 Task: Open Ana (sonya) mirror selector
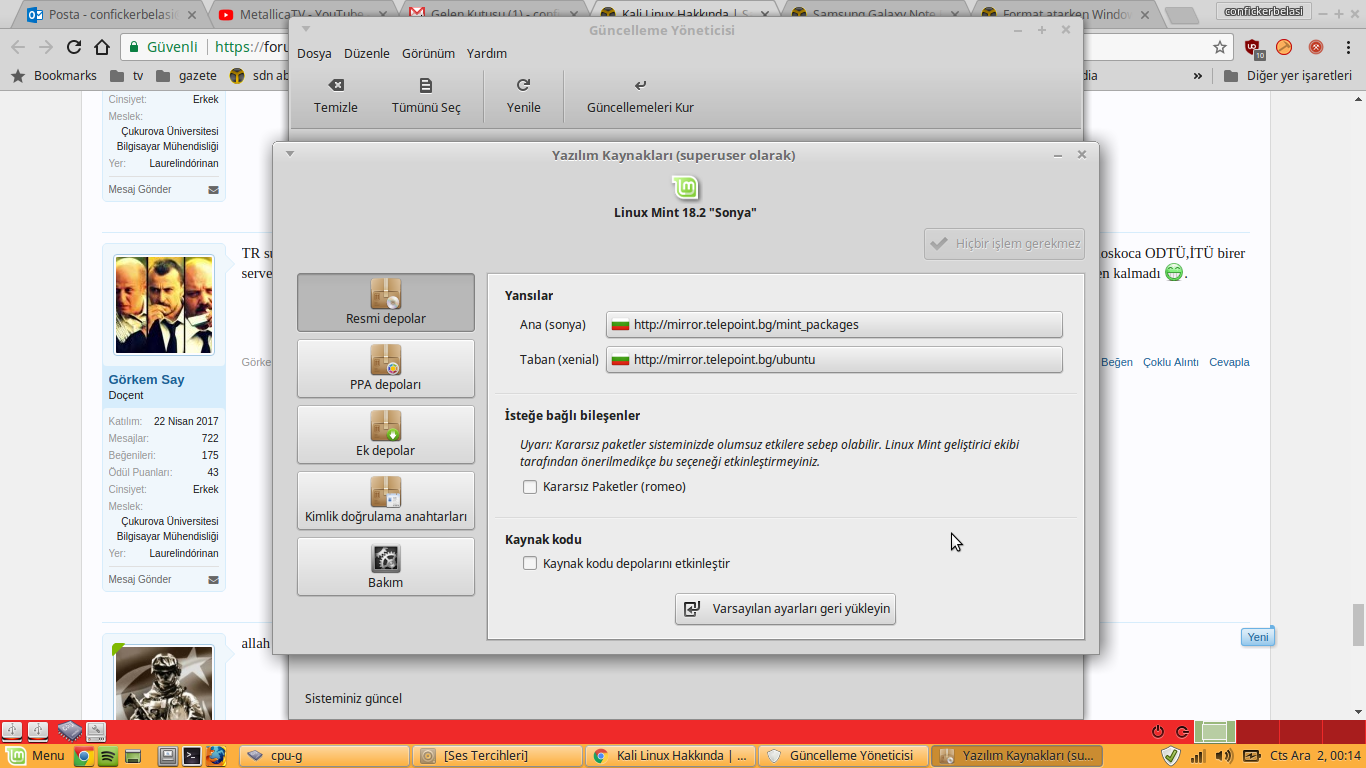click(x=834, y=325)
